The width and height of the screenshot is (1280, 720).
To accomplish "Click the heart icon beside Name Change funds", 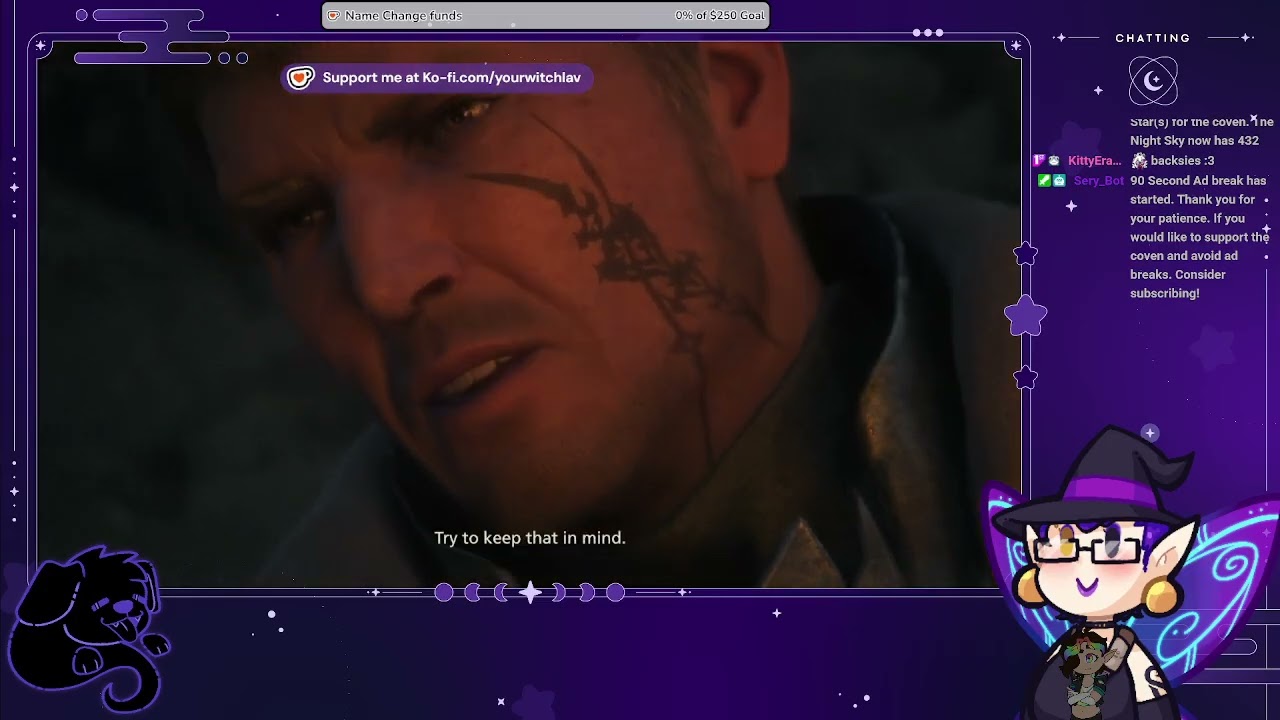I will pos(333,15).
